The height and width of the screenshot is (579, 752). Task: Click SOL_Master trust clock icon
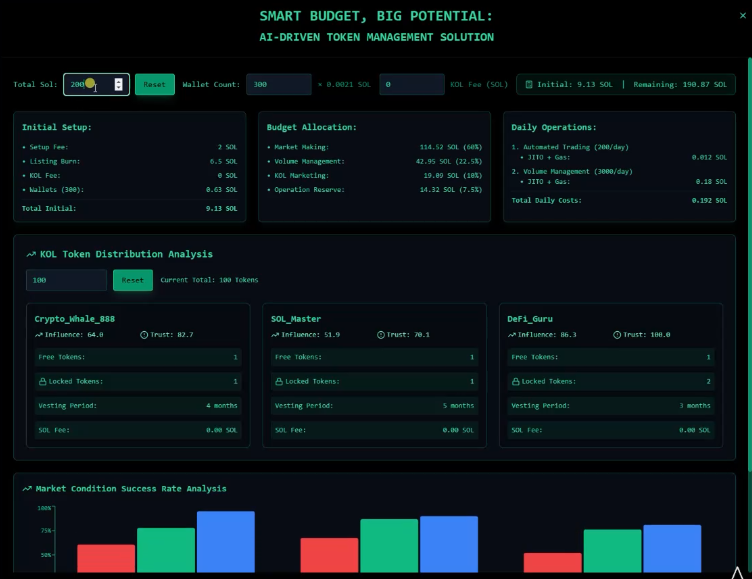tap(381, 335)
